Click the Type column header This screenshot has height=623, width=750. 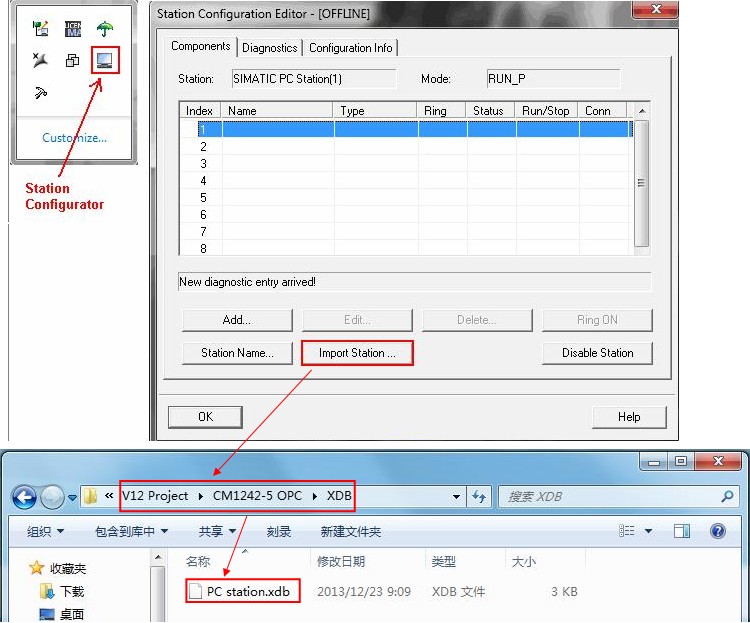(x=375, y=111)
